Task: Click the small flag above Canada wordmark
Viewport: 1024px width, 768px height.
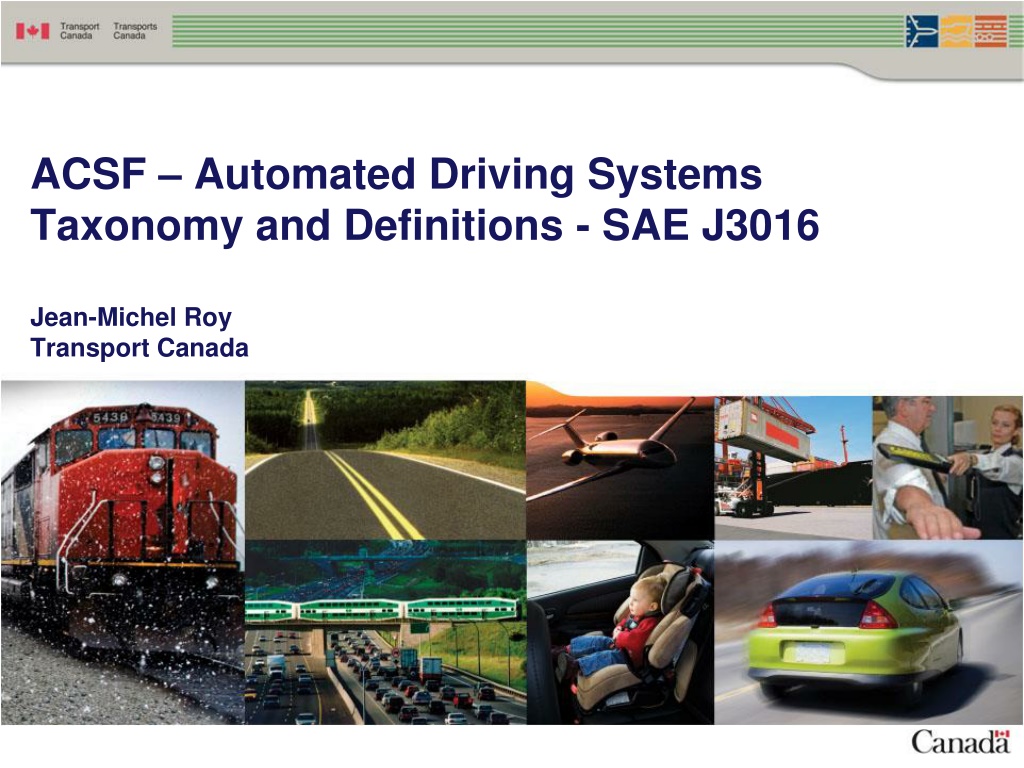Action: point(1002,734)
